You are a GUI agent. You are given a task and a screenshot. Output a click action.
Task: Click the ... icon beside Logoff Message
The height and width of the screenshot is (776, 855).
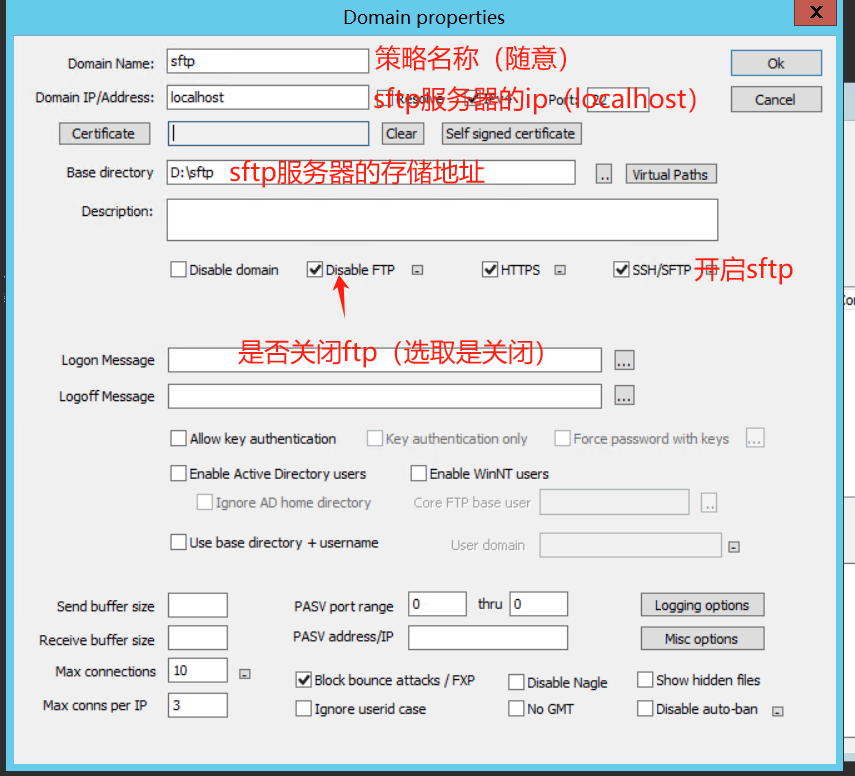click(624, 396)
